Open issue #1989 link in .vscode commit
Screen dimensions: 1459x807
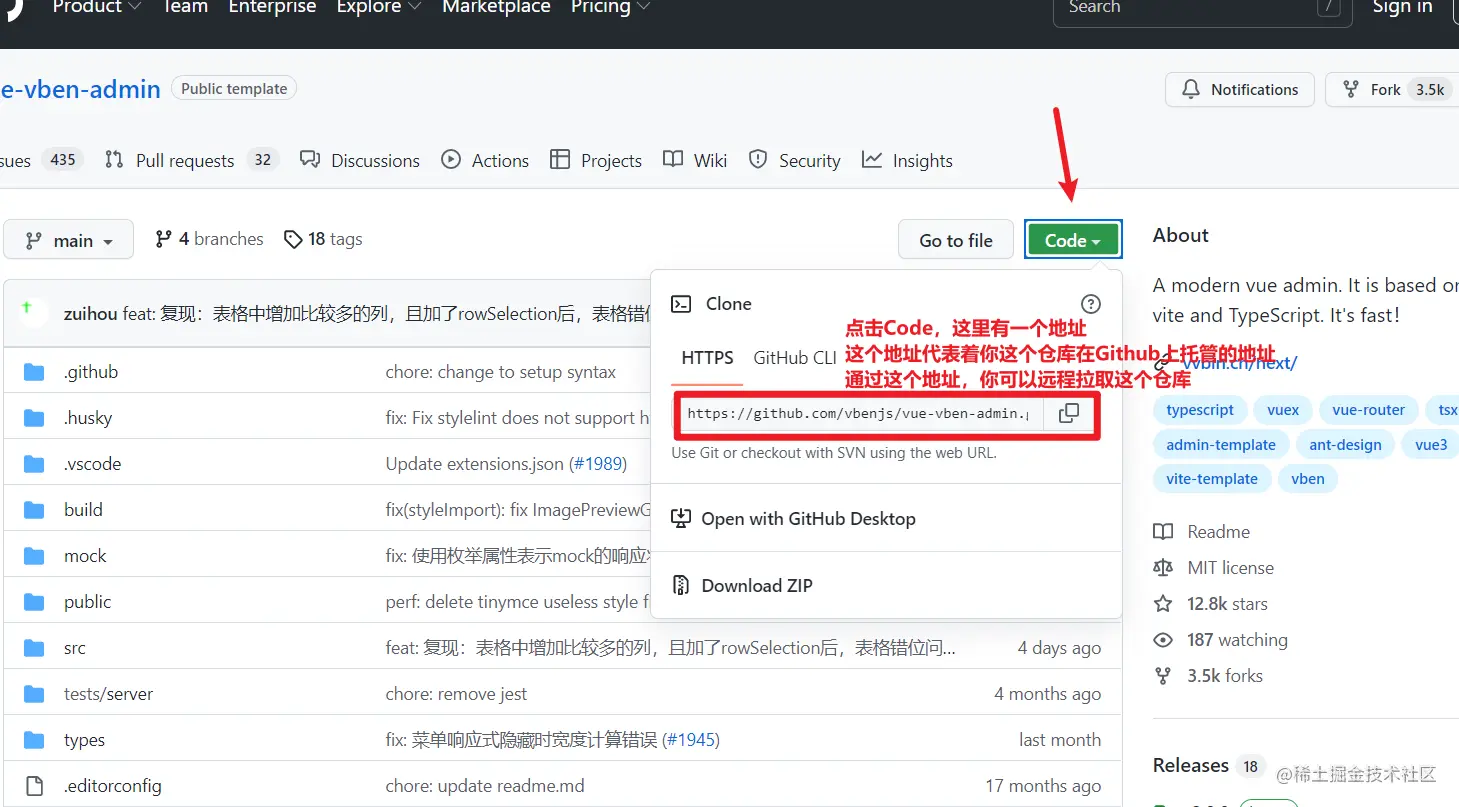[597, 464]
